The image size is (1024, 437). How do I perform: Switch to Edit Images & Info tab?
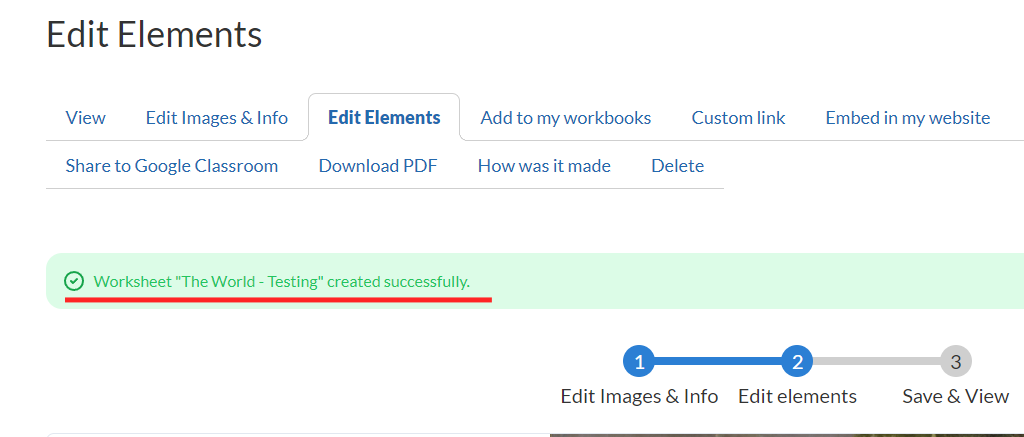tap(217, 118)
